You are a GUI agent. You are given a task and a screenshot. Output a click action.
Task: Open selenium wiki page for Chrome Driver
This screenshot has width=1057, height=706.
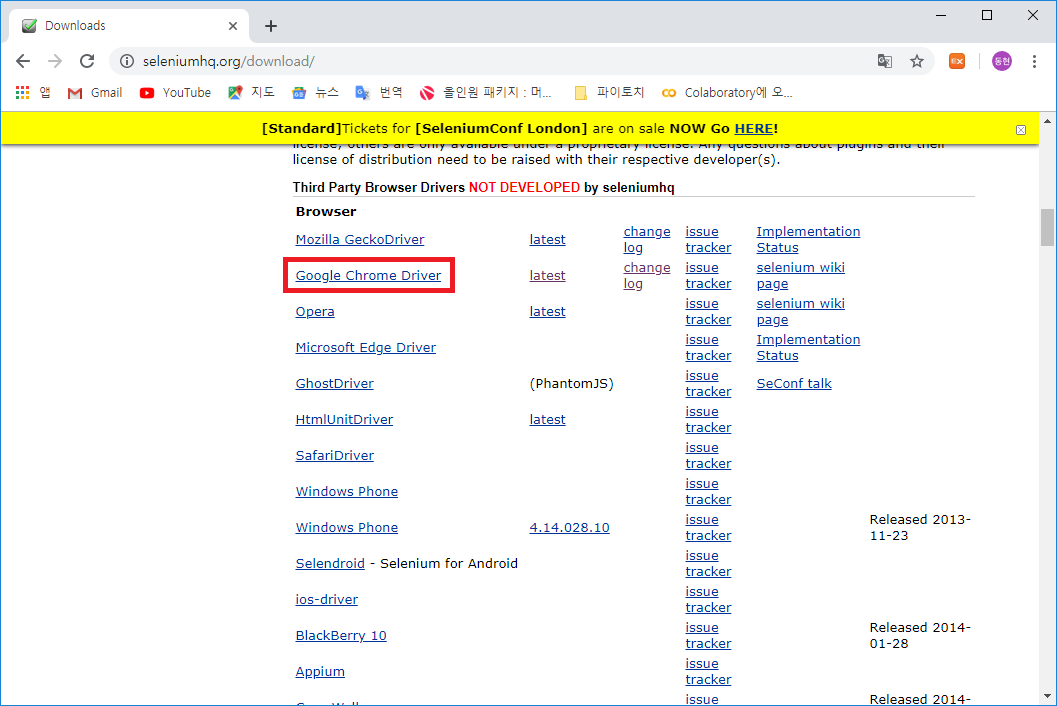(800, 275)
